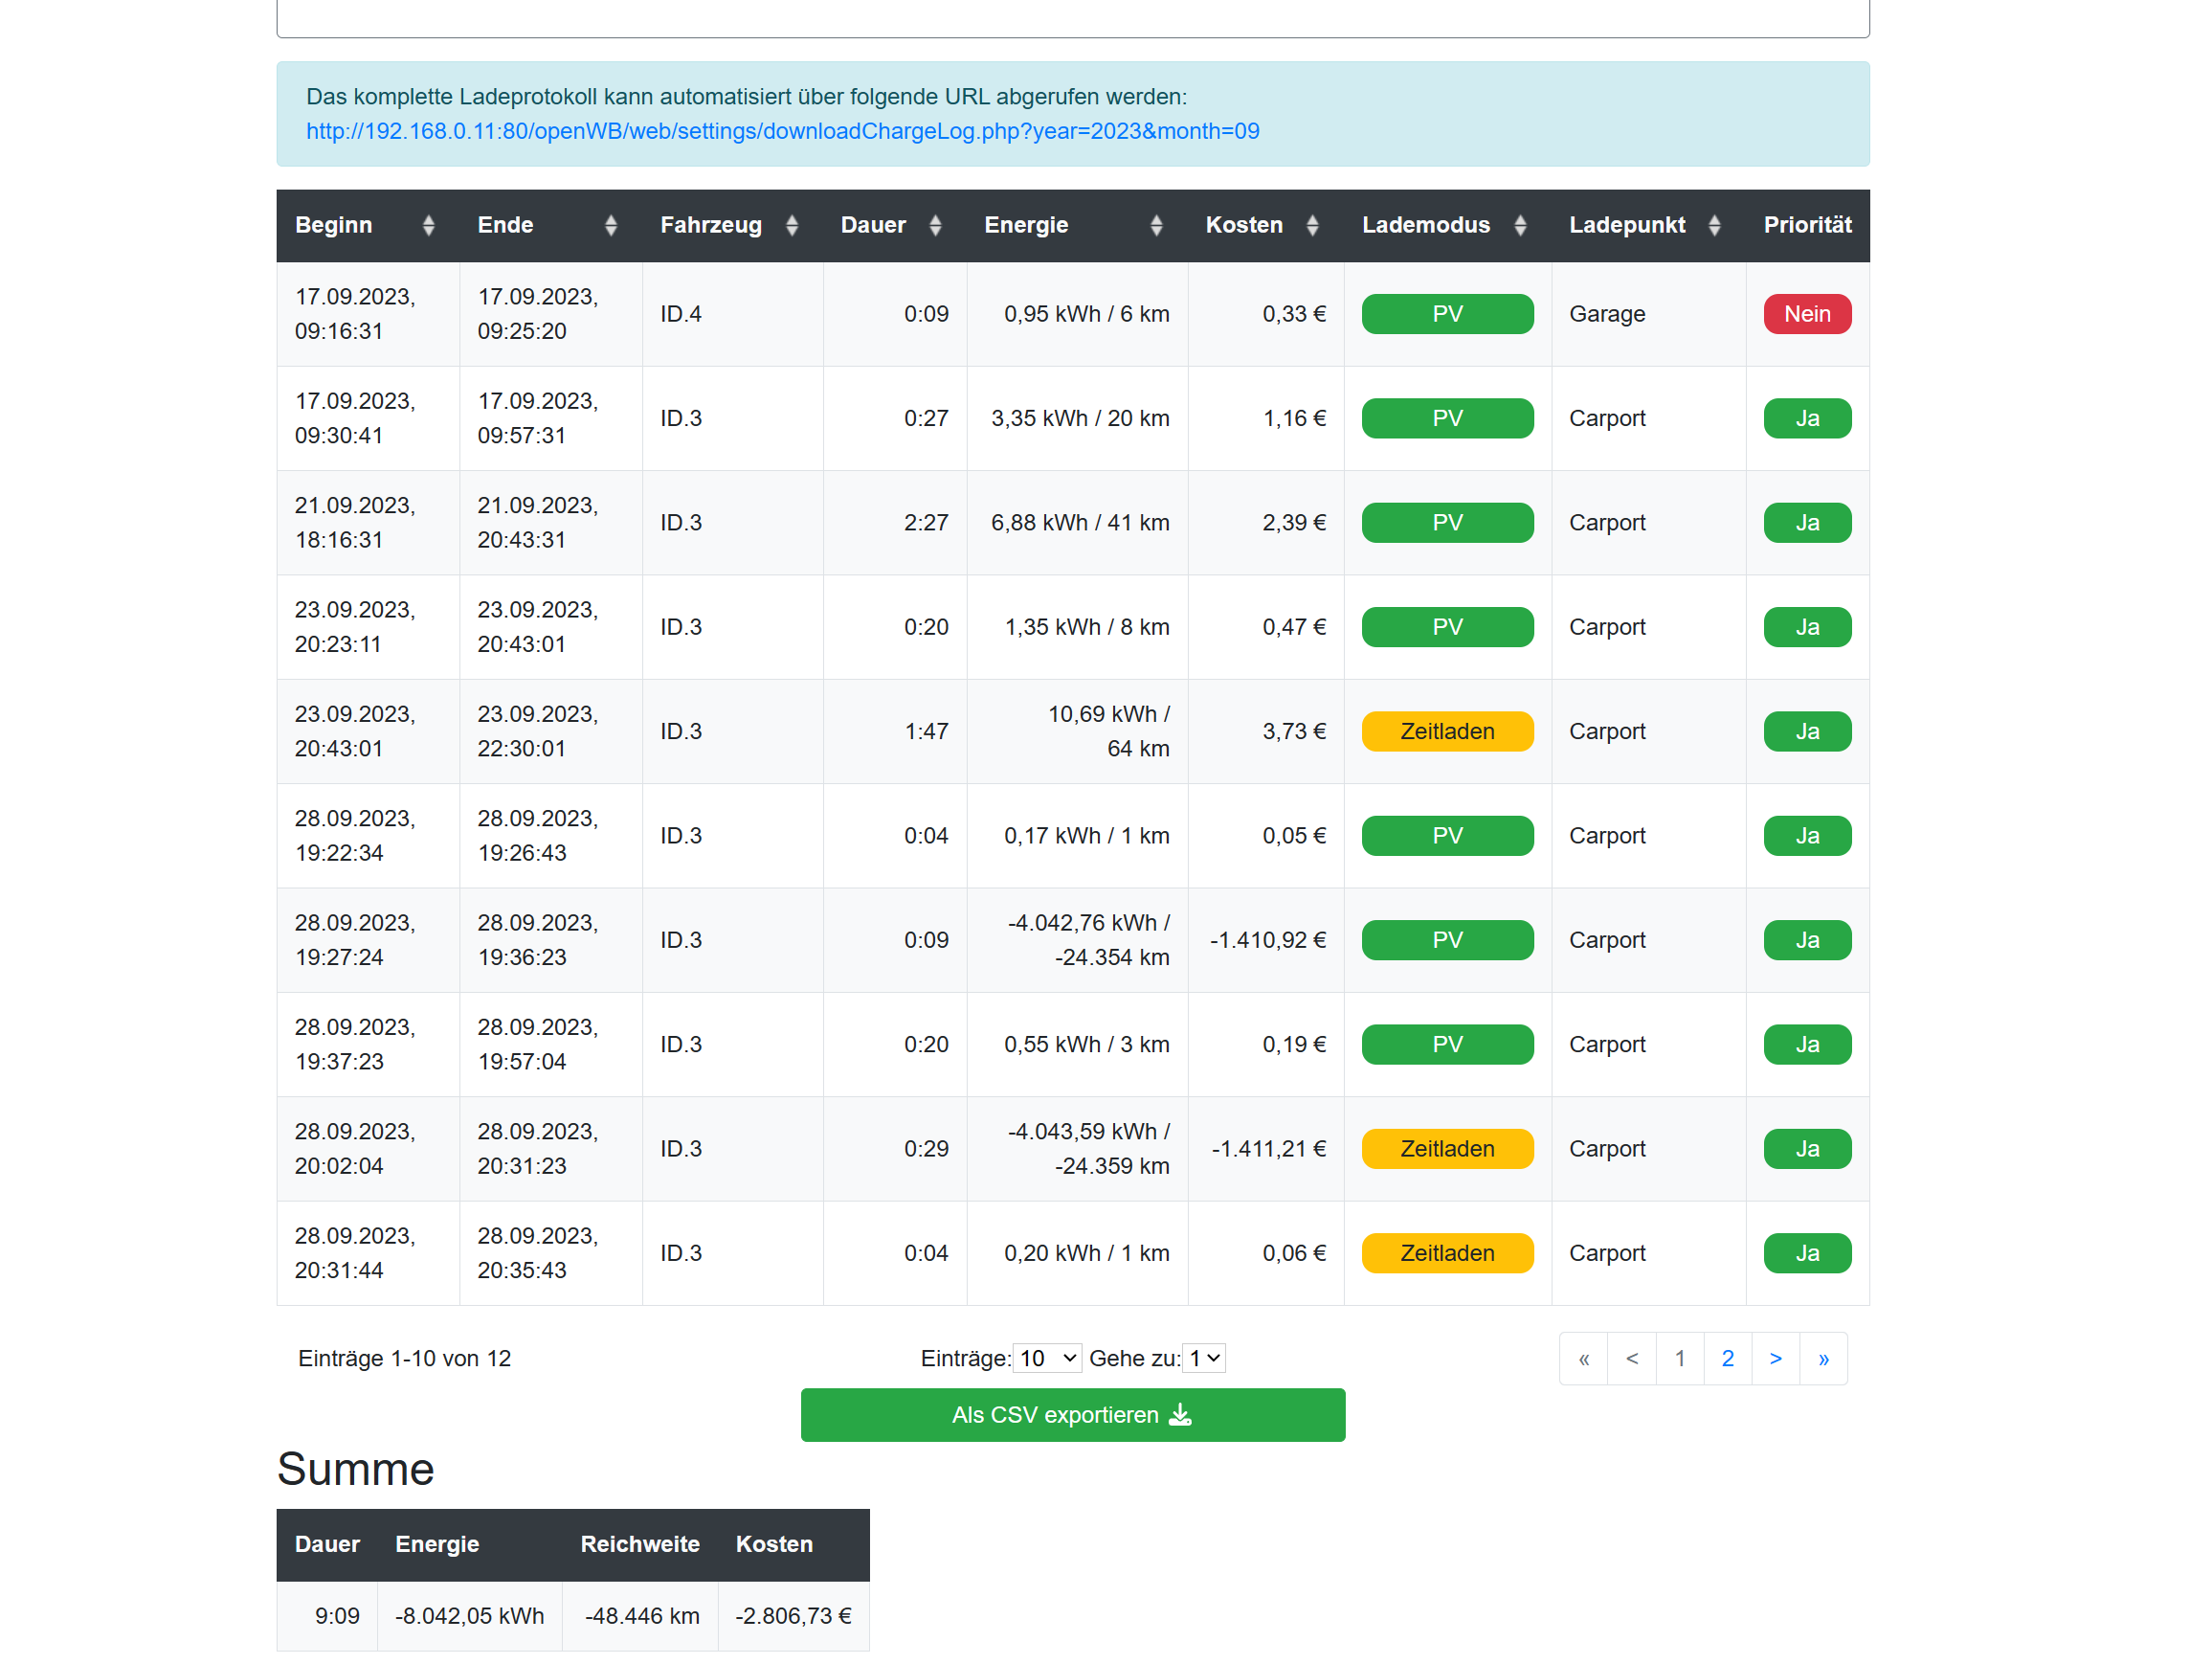Click Zeitladen badge in 23.09.2023 row

pyautogui.click(x=1446, y=731)
